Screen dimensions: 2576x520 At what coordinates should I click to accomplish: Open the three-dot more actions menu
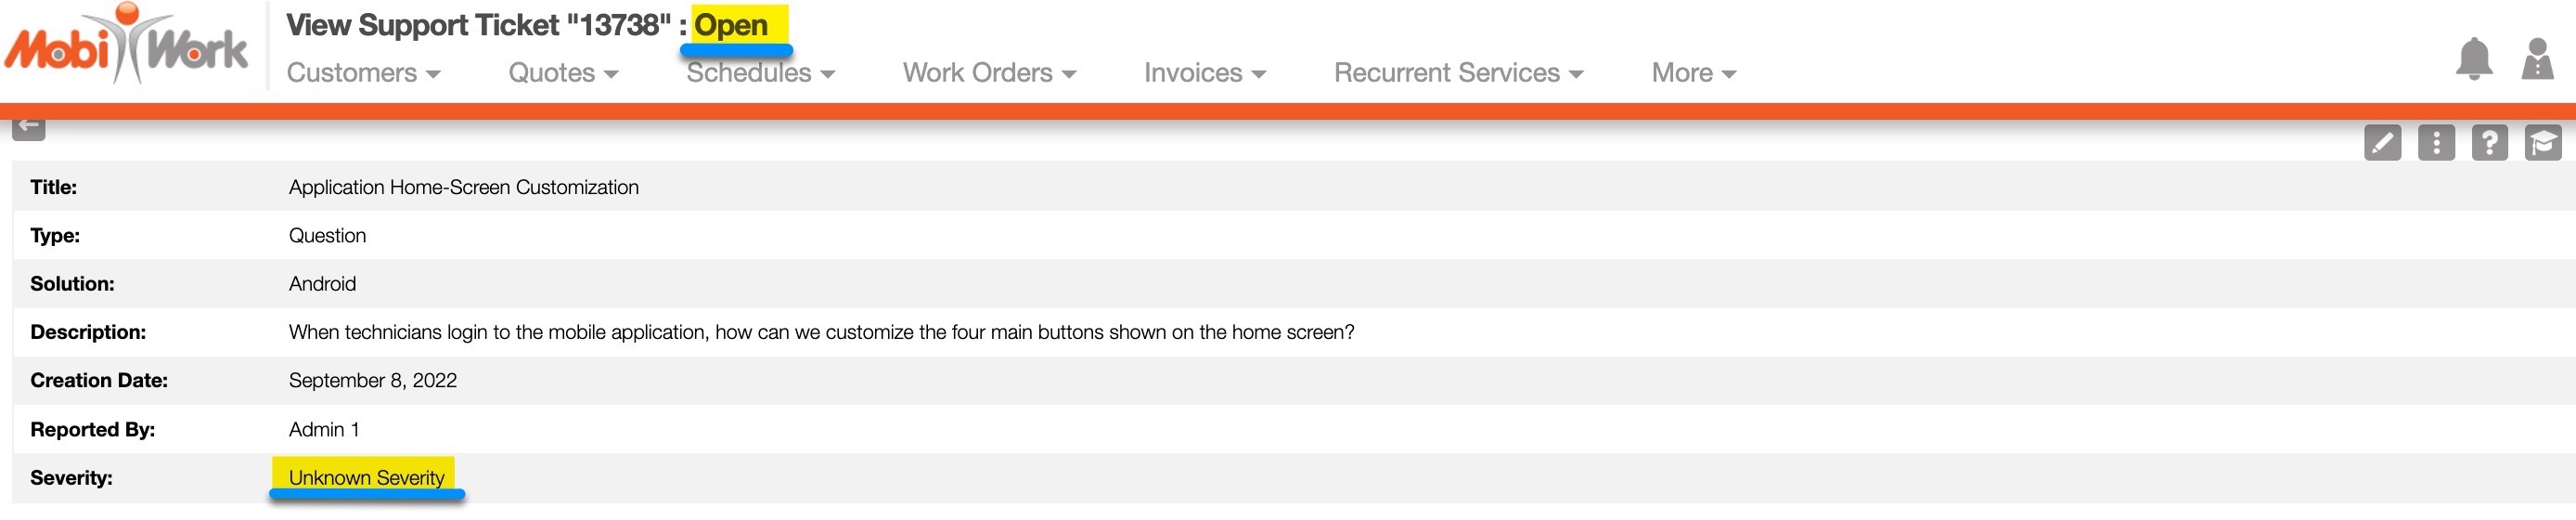2436,143
